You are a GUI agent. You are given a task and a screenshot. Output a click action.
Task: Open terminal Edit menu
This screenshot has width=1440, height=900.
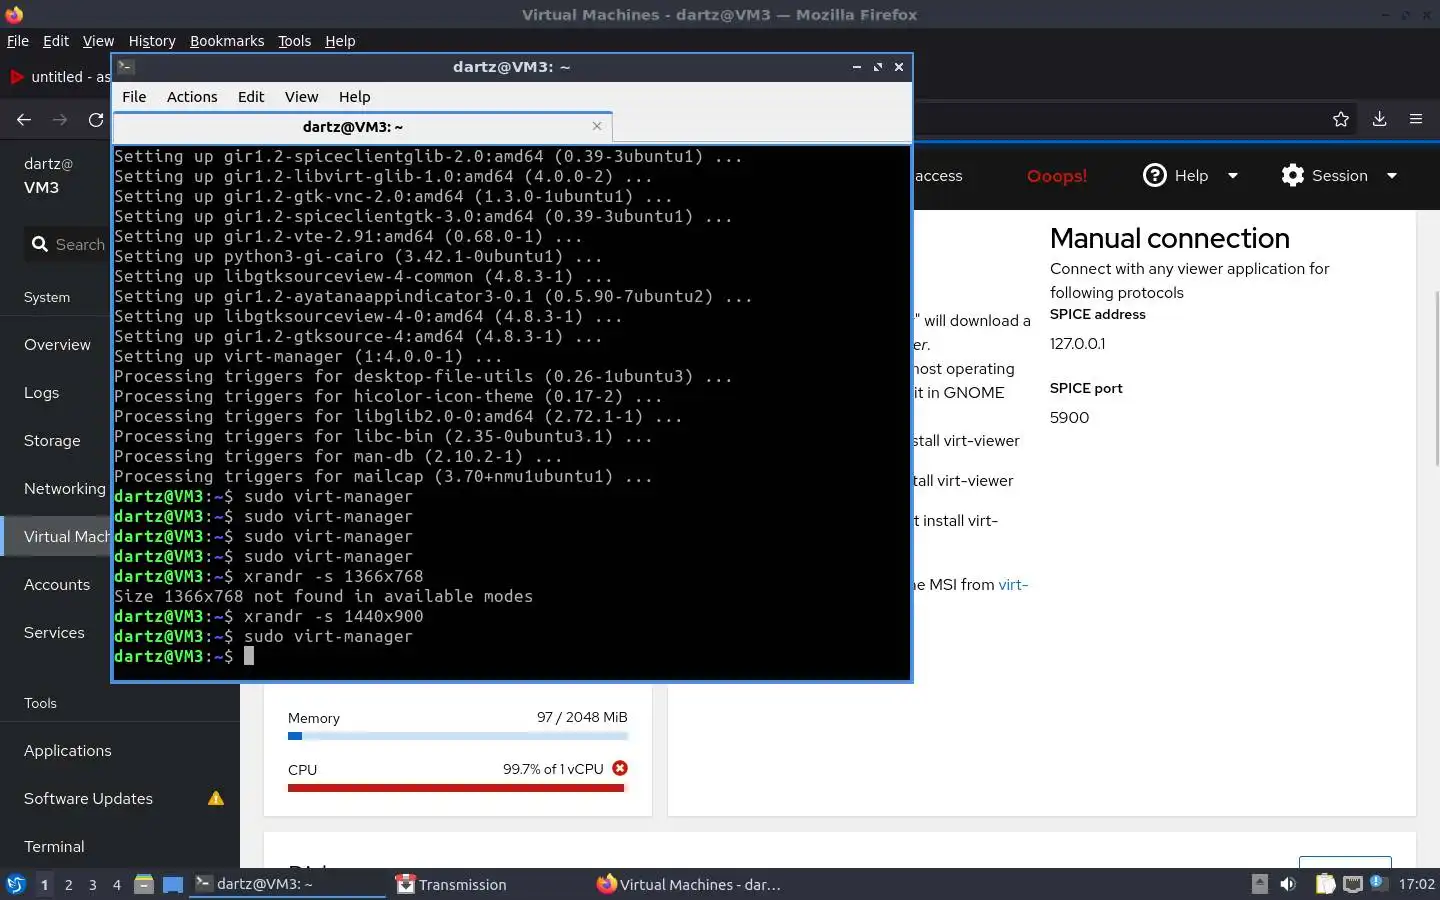point(251,96)
